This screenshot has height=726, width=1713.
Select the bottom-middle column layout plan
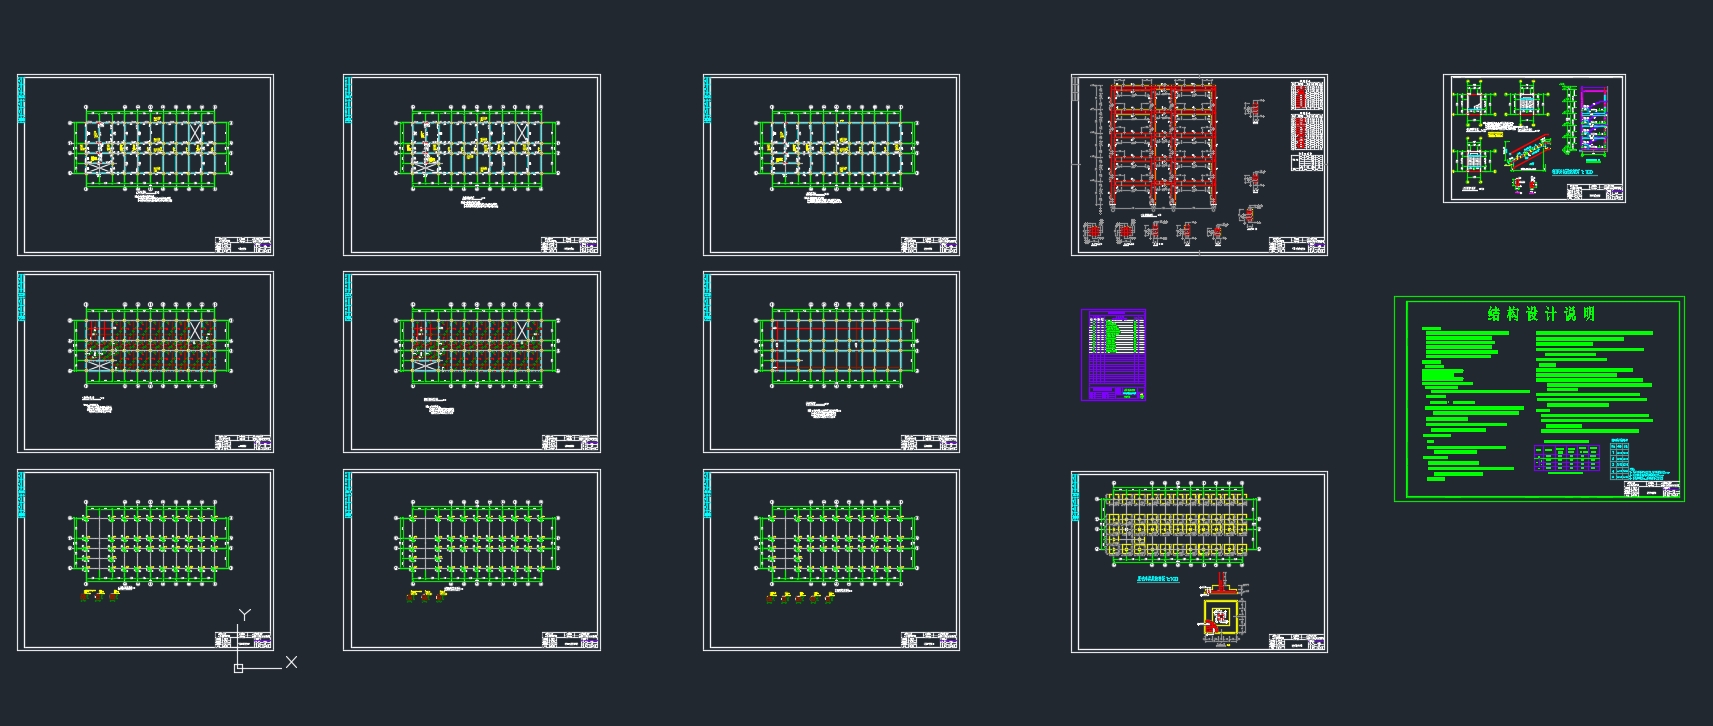pyautogui.click(x=478, y=545)
